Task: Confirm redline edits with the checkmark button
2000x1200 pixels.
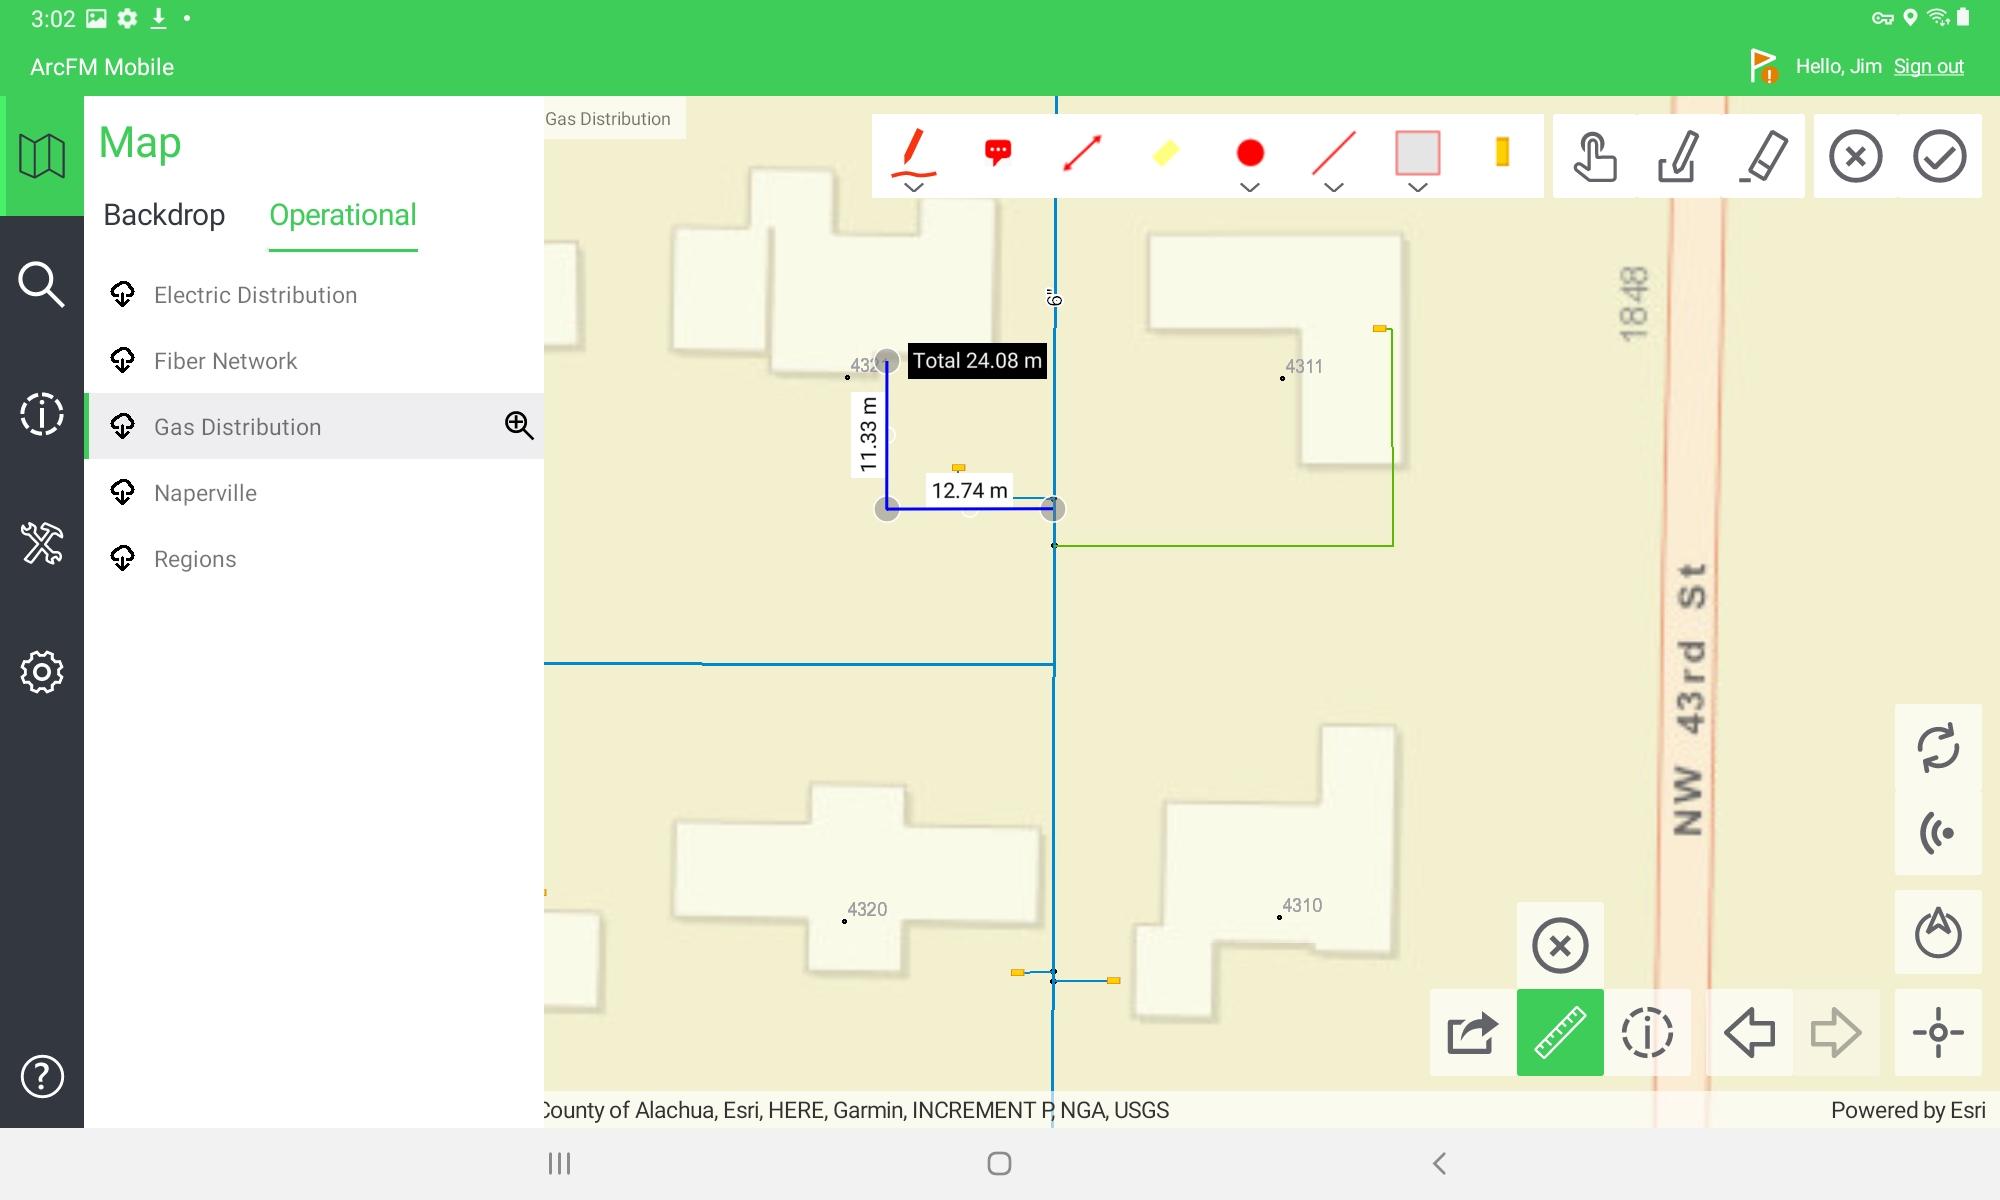Action: pos(1940,156)
